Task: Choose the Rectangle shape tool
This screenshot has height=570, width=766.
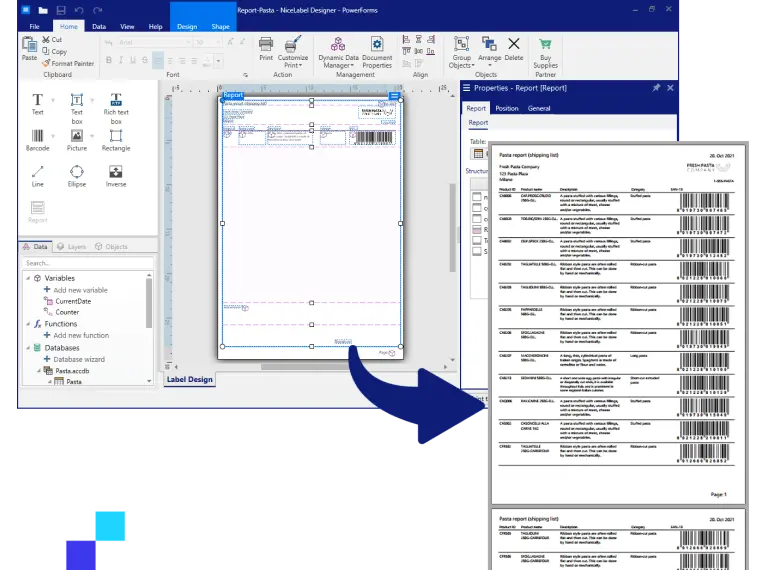Action: pyautogui.click(x=116, y=138)
